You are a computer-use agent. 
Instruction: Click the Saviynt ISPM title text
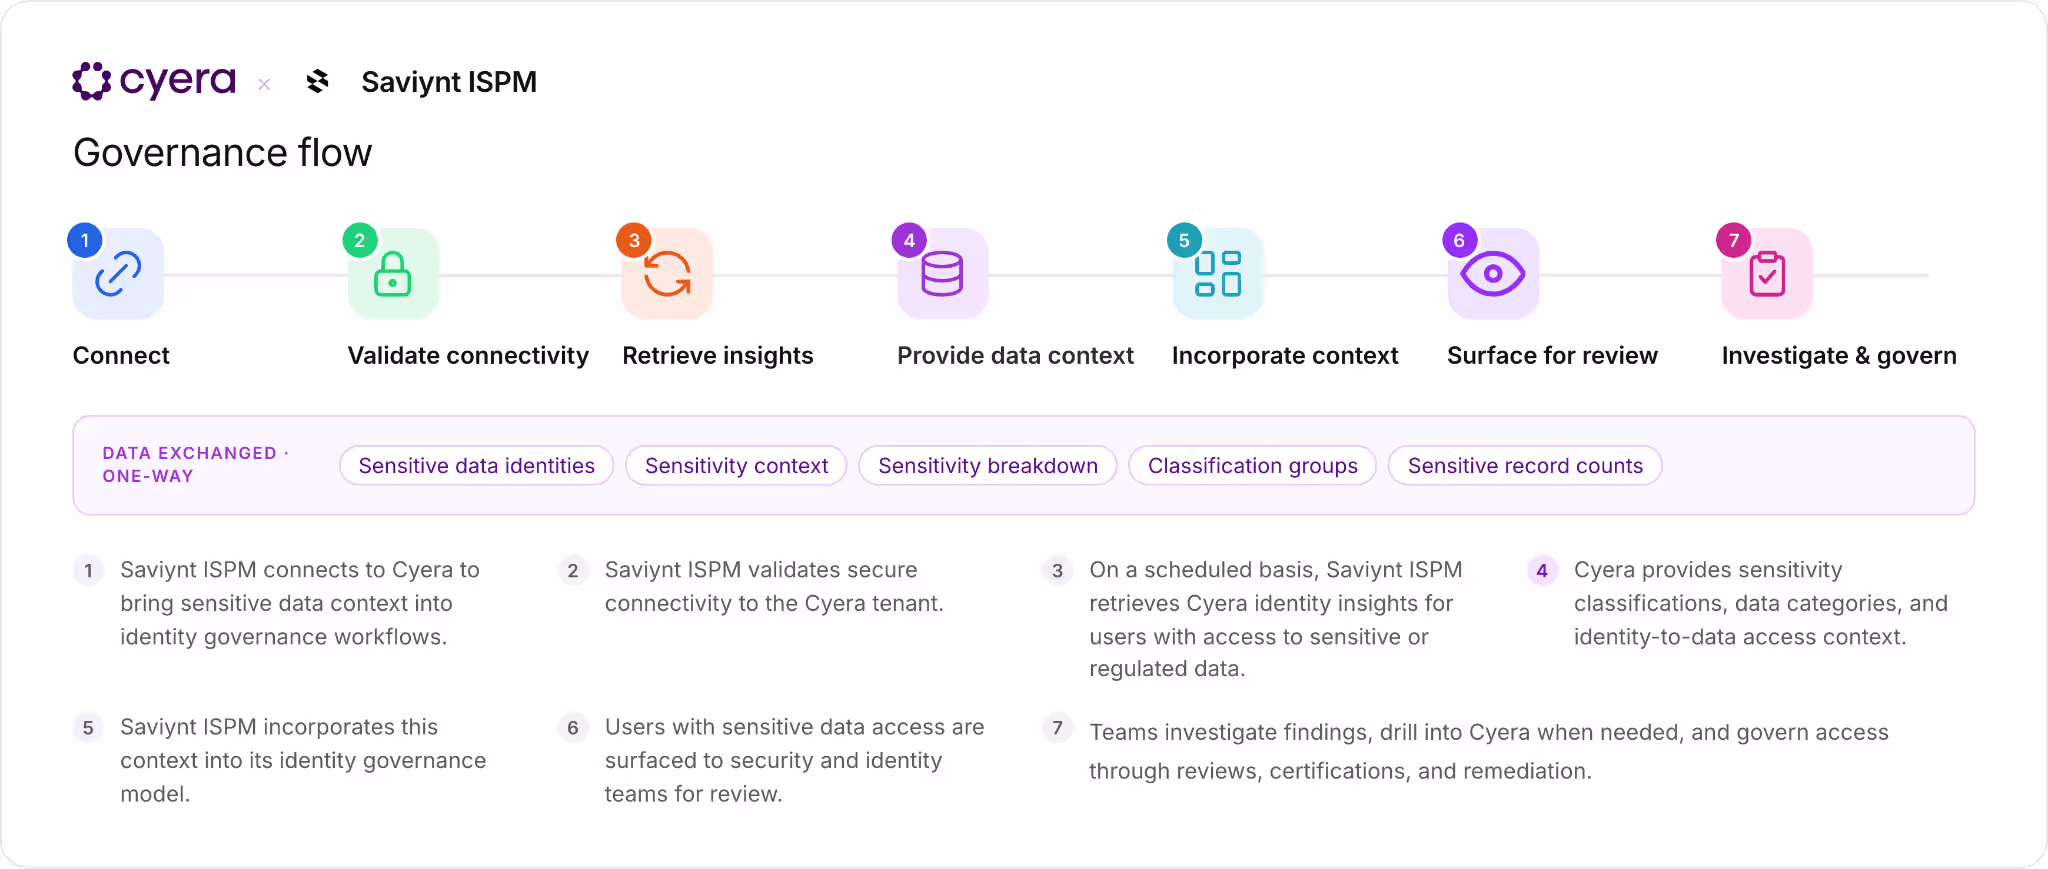point(449,82)
